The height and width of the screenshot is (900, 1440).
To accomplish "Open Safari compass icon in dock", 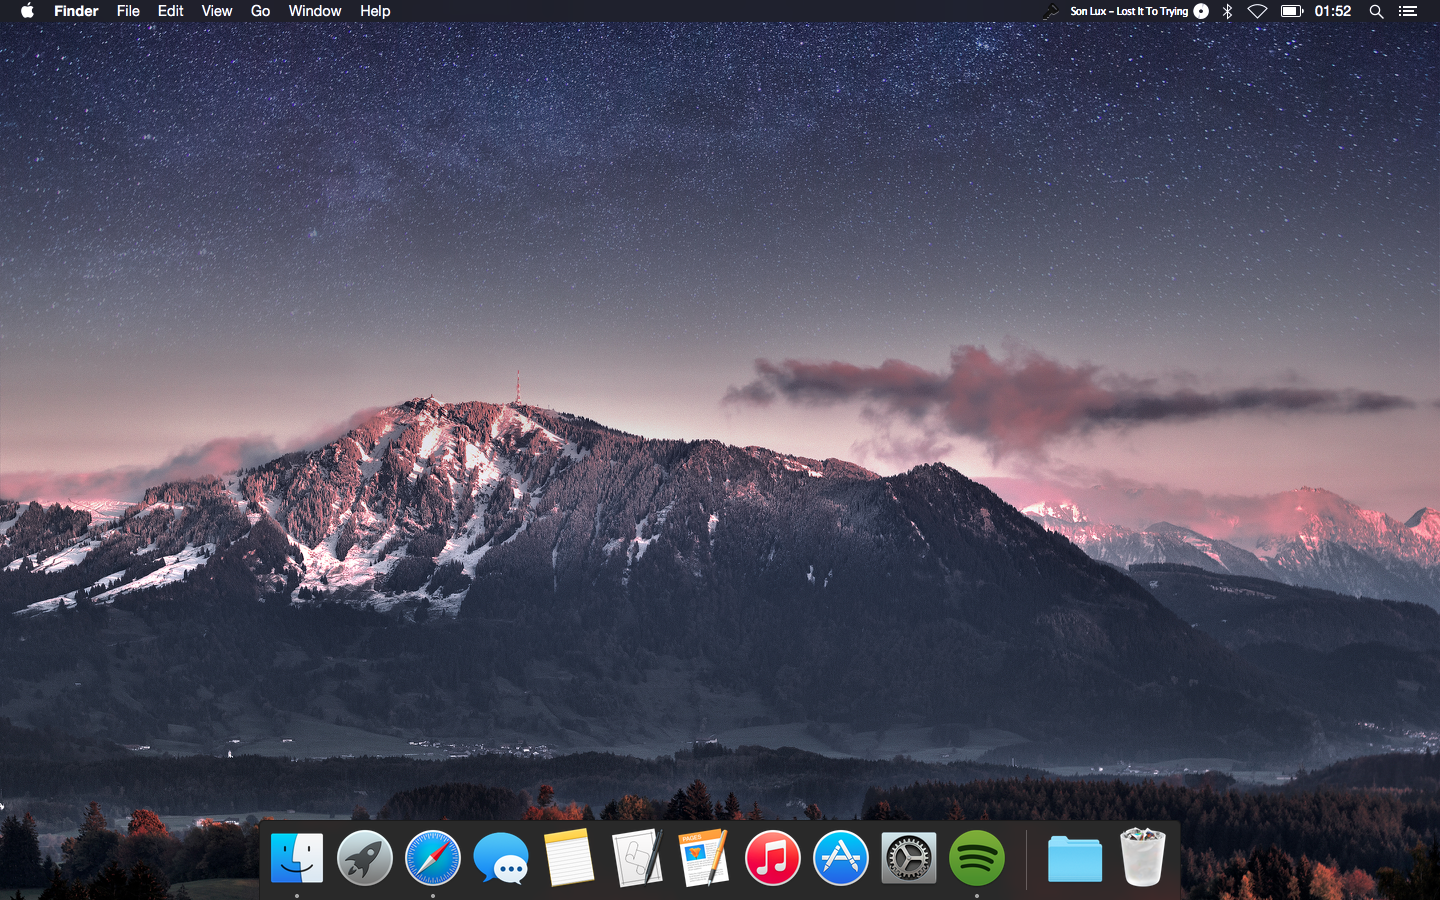I will [x=433, y=858].
